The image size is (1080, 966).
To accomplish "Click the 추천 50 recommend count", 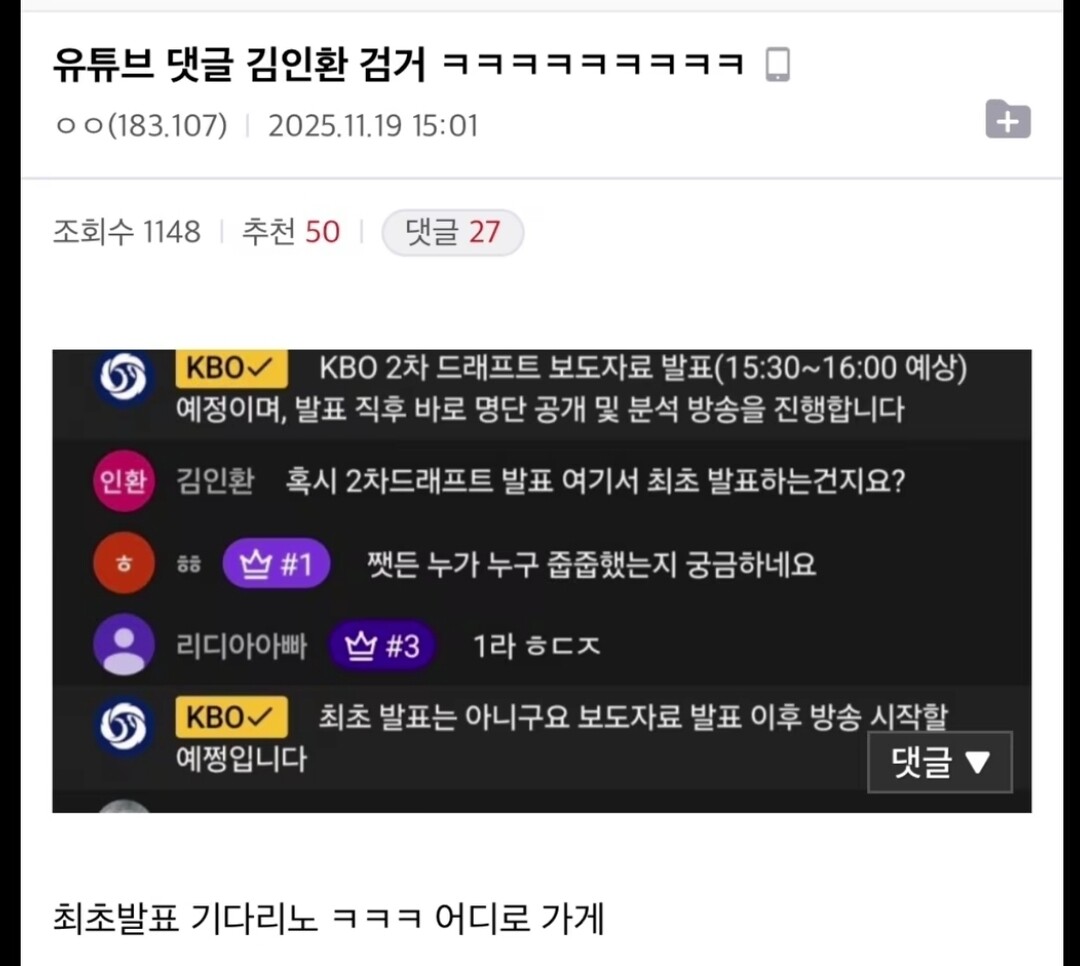I will click(x=291, y=232).
